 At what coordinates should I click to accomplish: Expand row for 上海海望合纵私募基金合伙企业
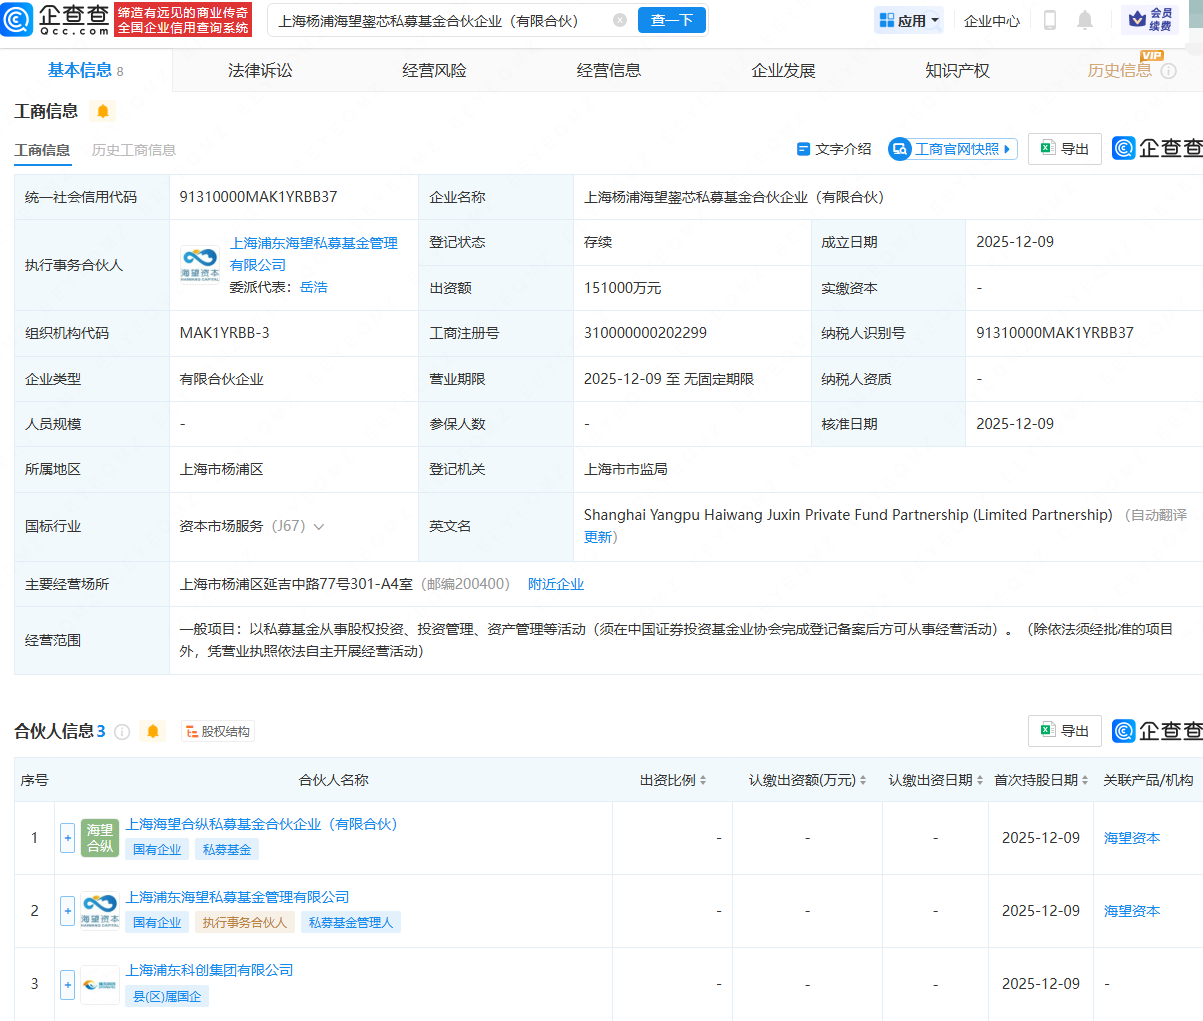tap(68, 838)
